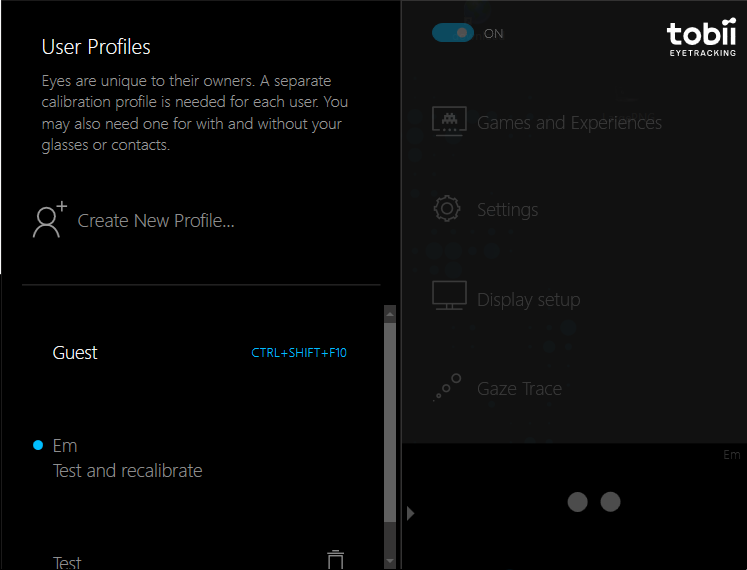The width and height of the screenshot is (747, 570).
Task: Click Test and recalibrate link
Action: point(128,471)
